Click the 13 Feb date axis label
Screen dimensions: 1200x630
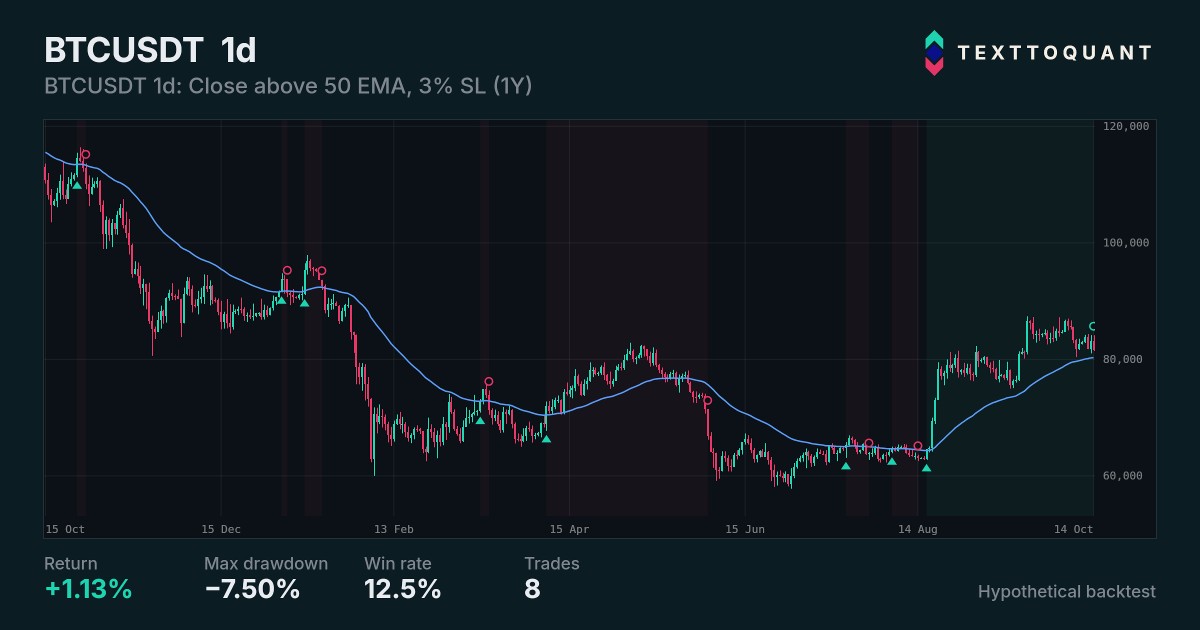click(394, 528)
